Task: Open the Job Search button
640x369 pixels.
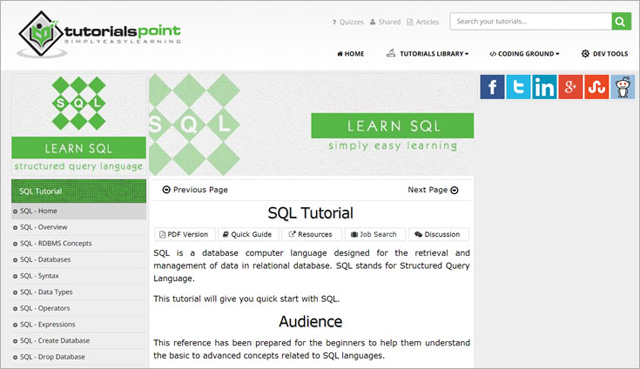Action: [375, 234]
